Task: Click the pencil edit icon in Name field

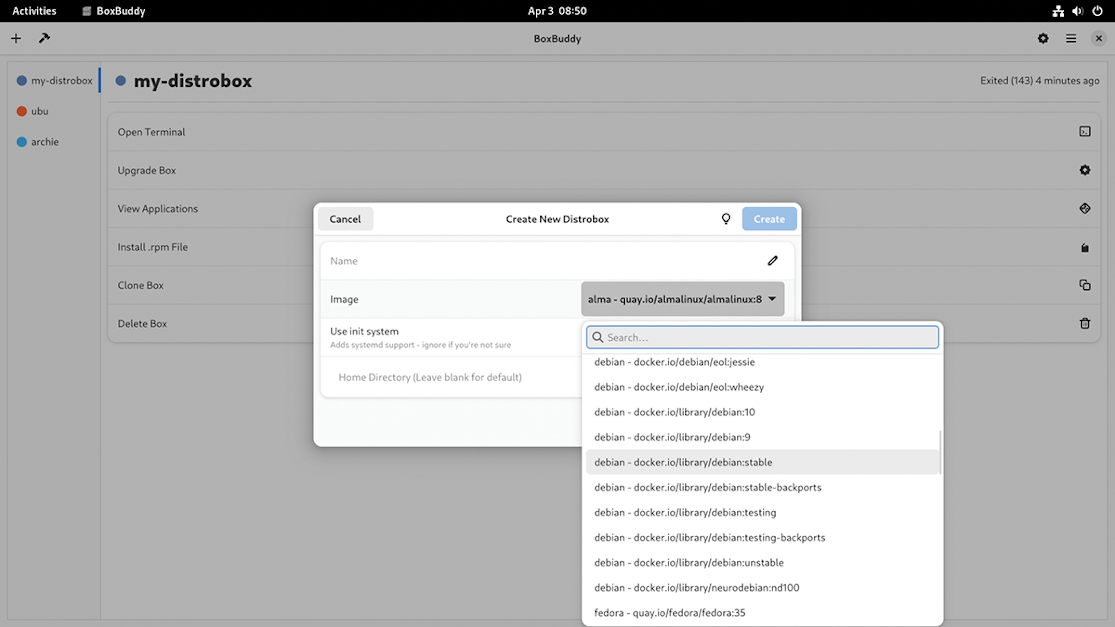Action: point(772,261)
